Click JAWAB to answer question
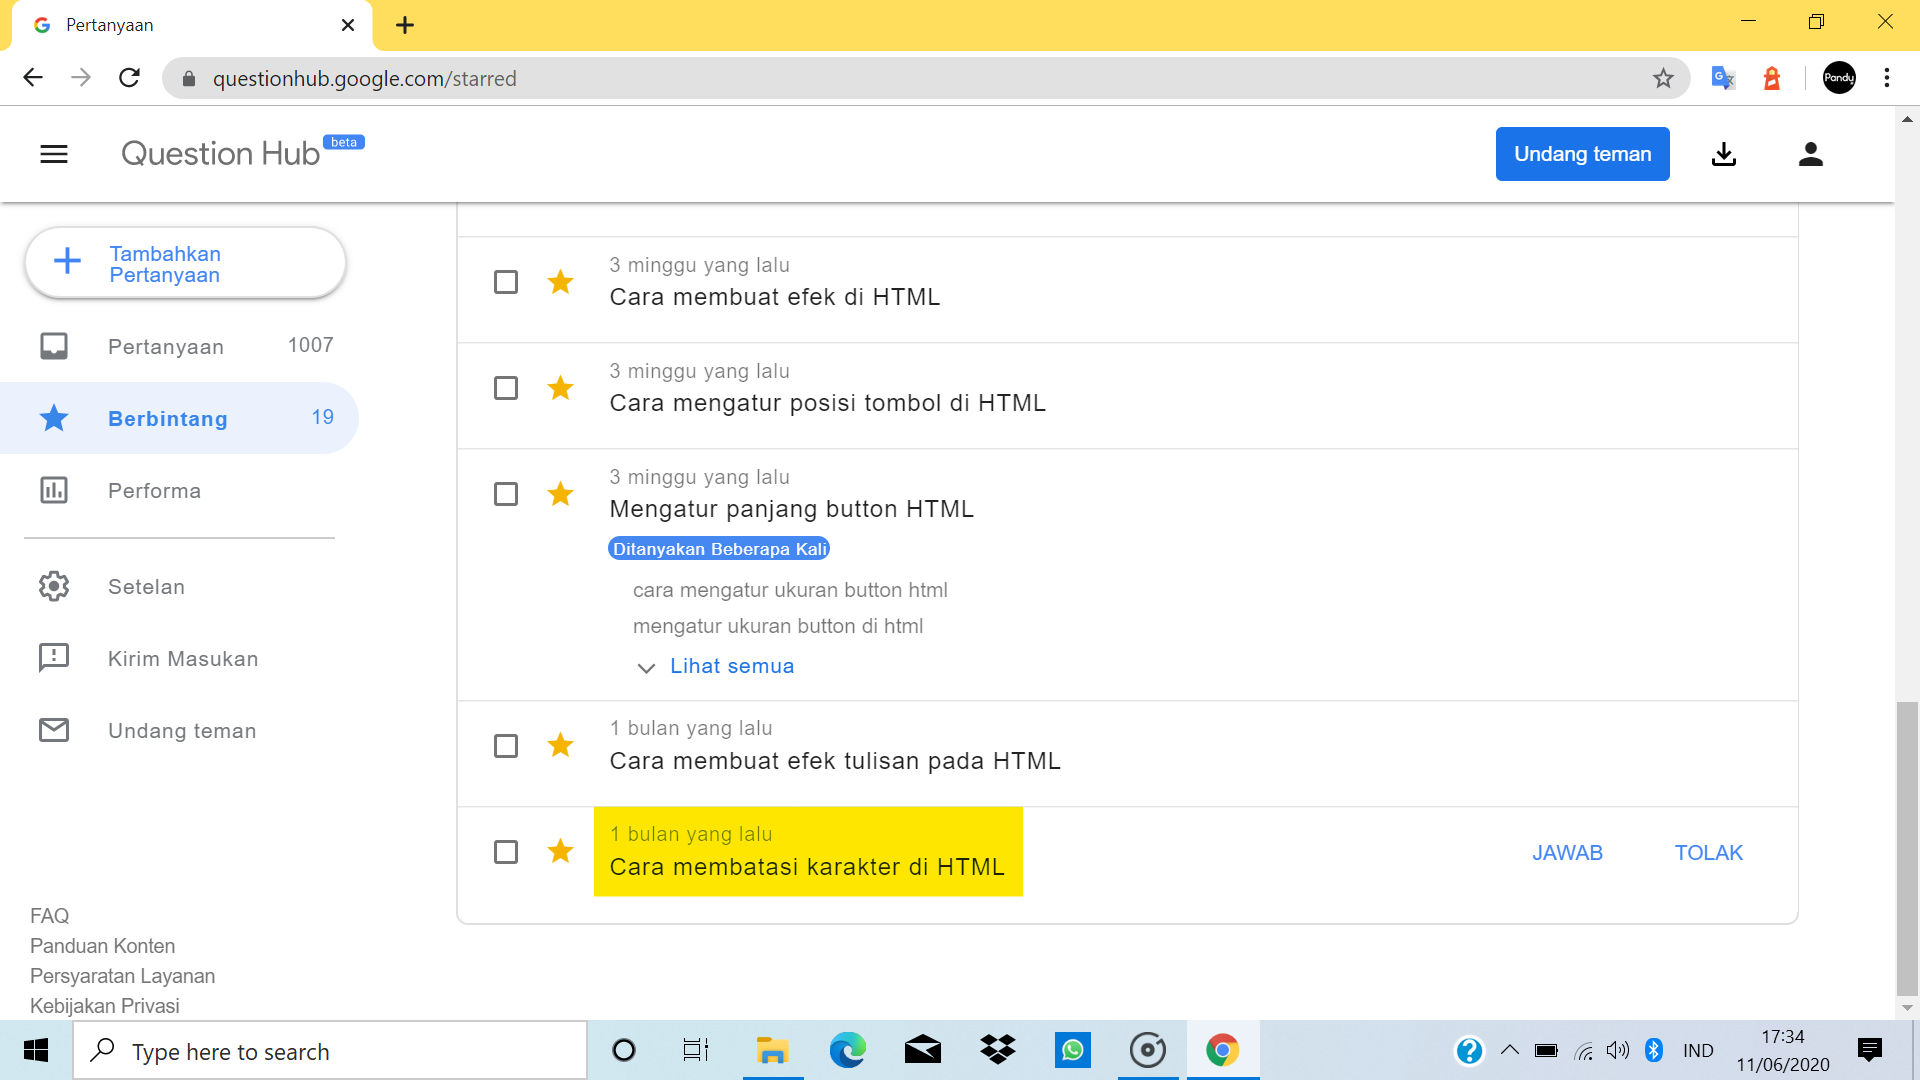1920x1080 pixels. pyautogui.click(x=1567, y=853)
